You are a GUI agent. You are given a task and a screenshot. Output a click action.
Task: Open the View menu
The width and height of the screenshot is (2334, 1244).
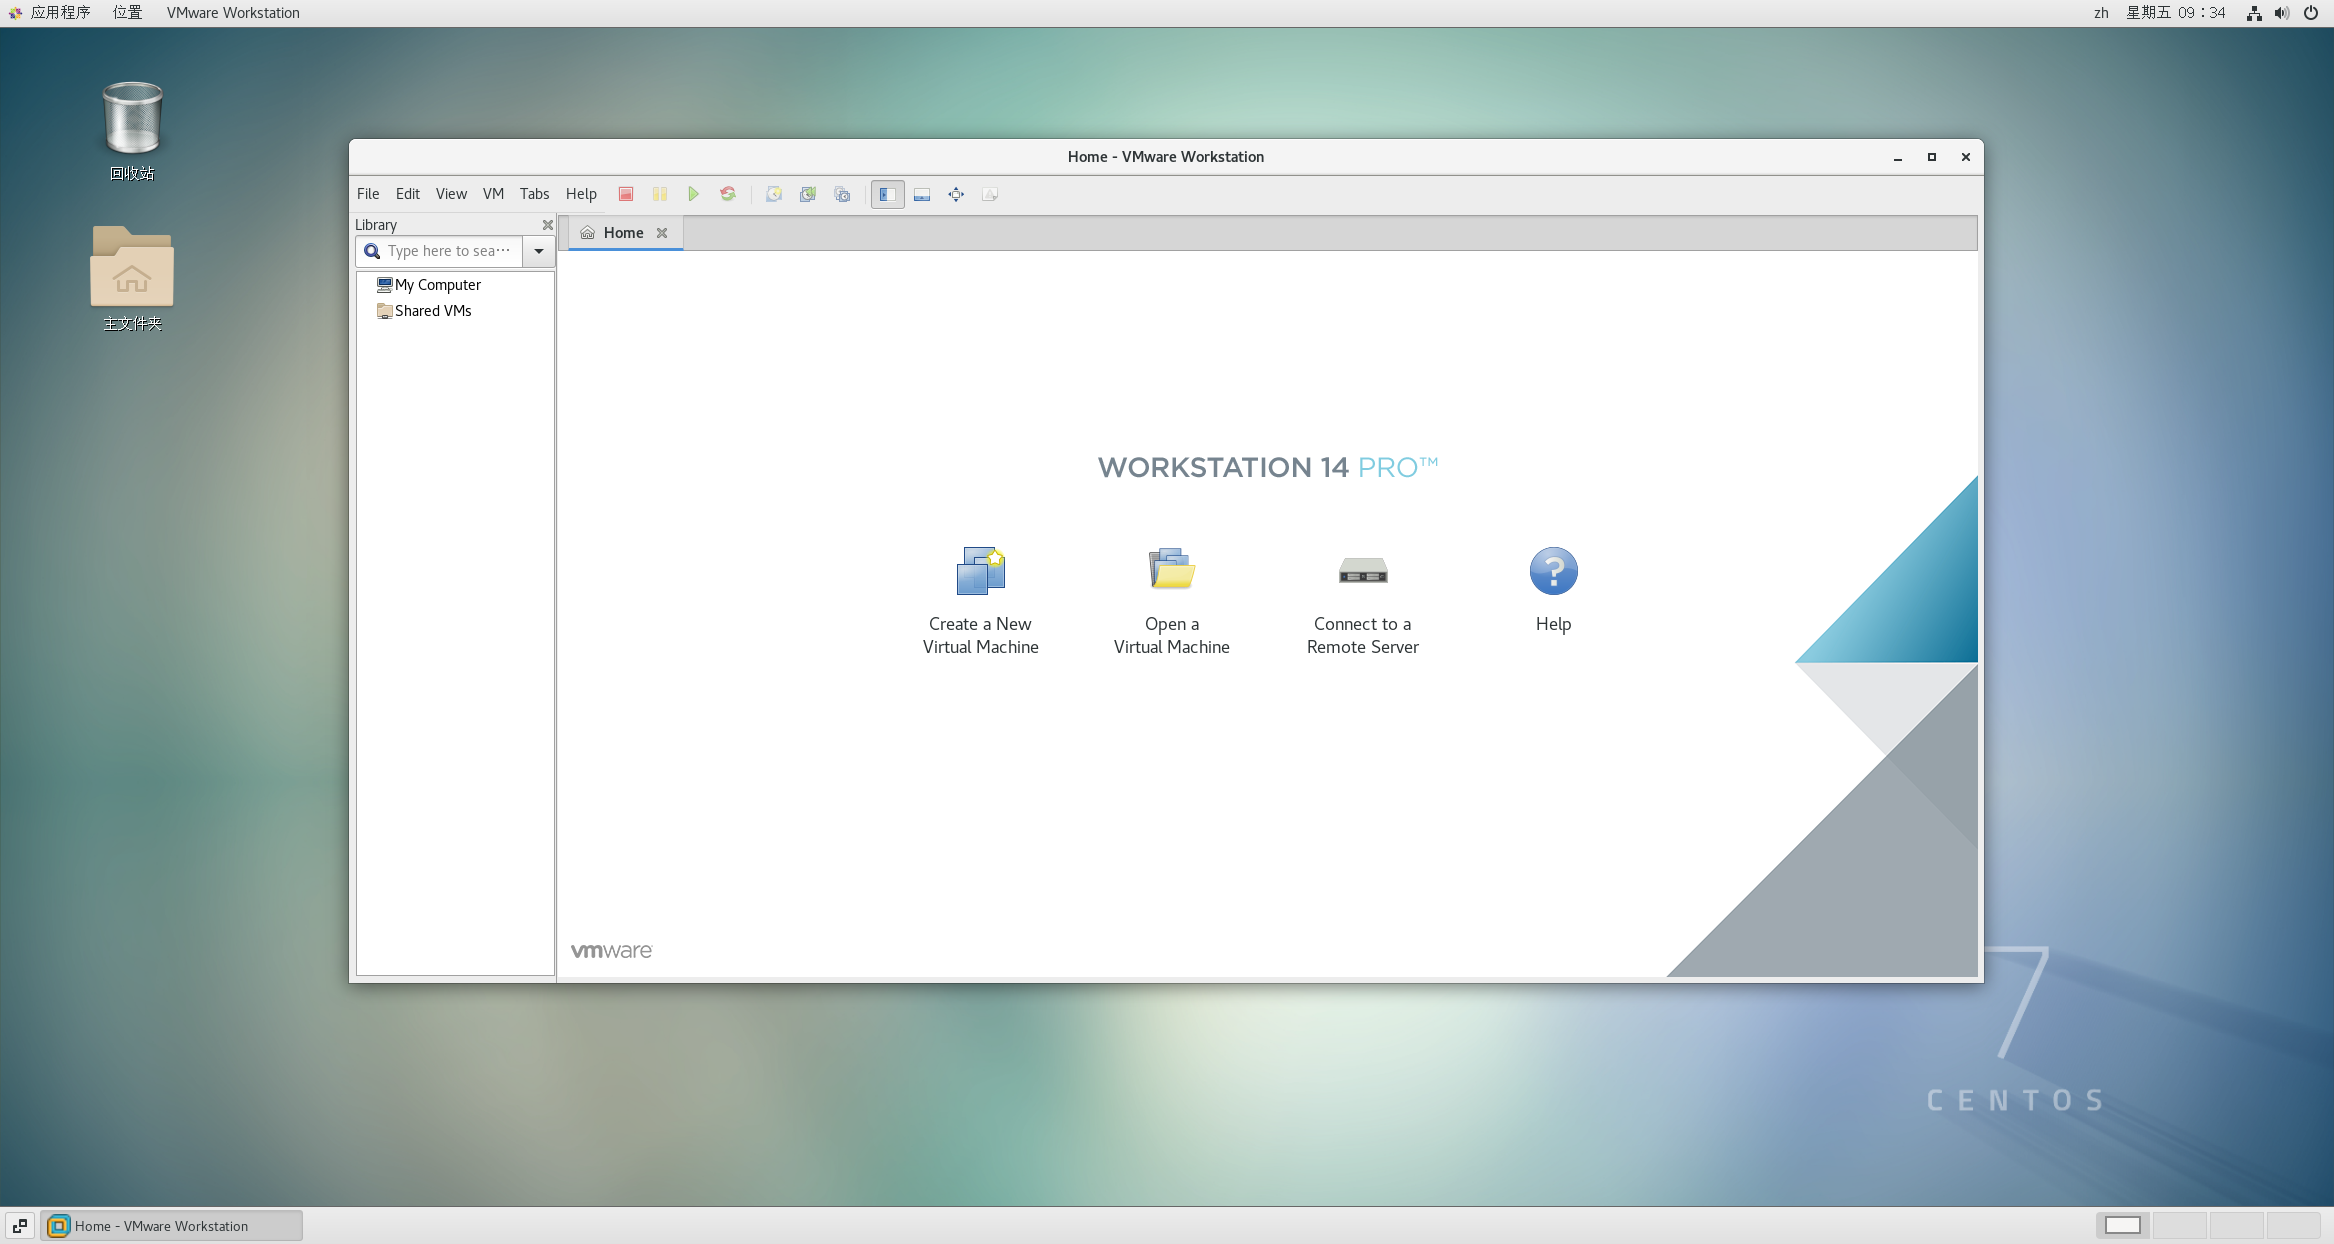pos(451,194)
